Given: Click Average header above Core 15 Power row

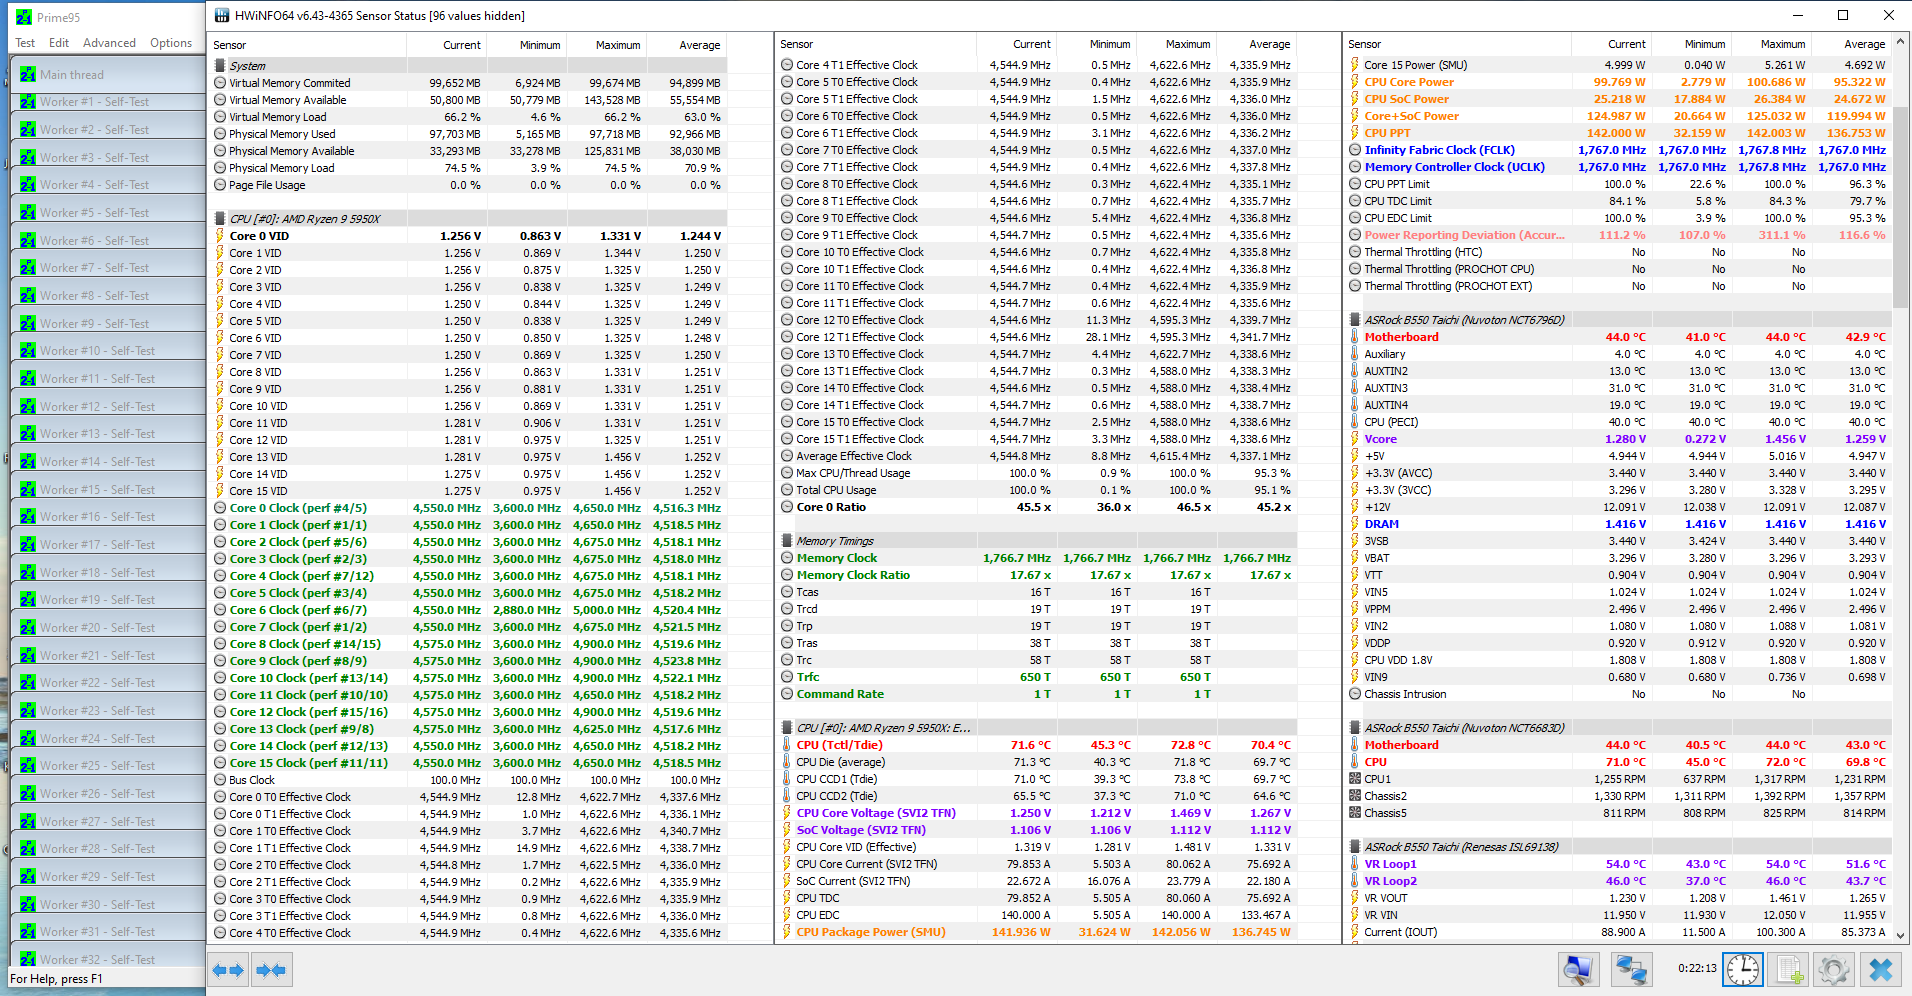Looking at the screenshot, I should tap(1852, 44).
